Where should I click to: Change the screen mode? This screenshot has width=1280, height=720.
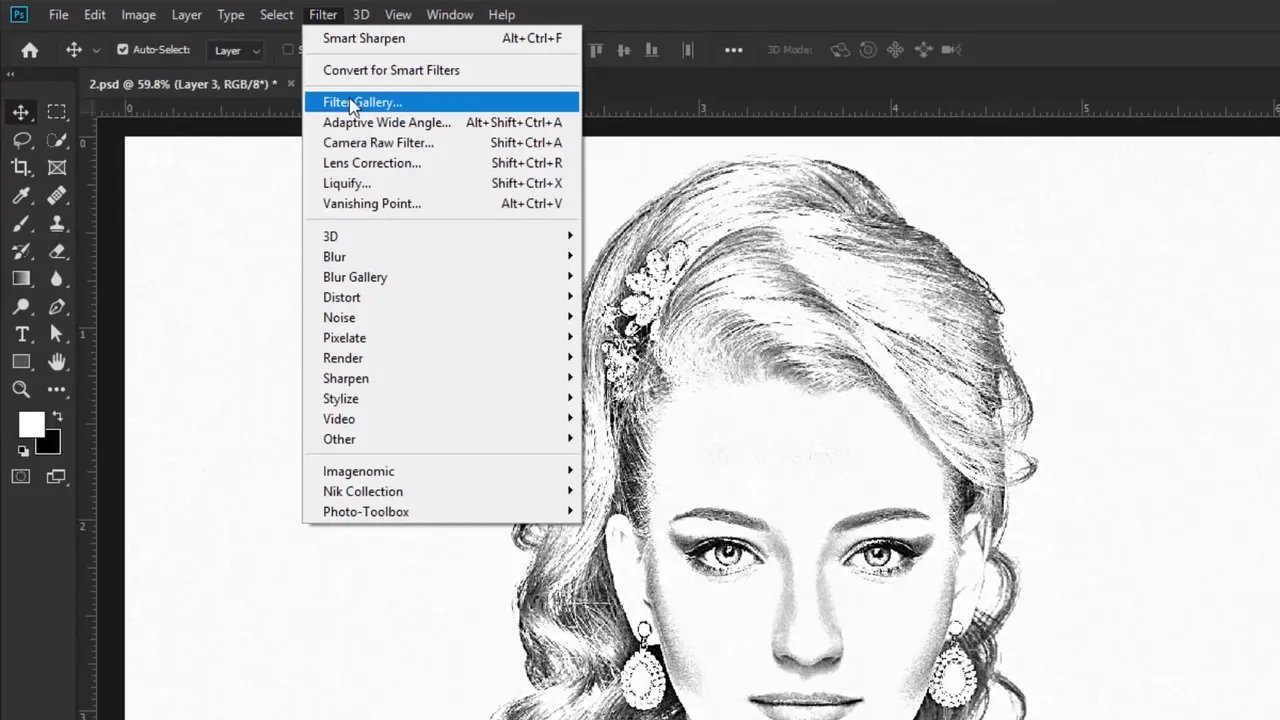(56, 477)
